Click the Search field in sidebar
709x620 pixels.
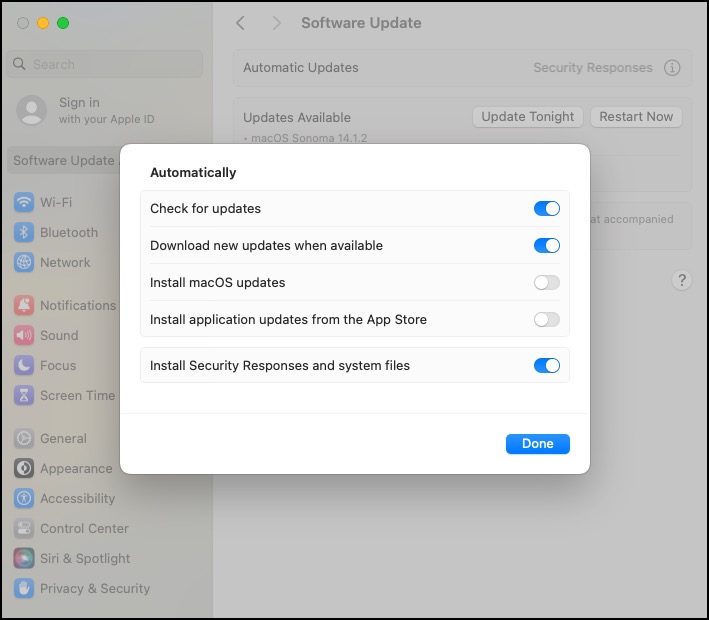105,64
